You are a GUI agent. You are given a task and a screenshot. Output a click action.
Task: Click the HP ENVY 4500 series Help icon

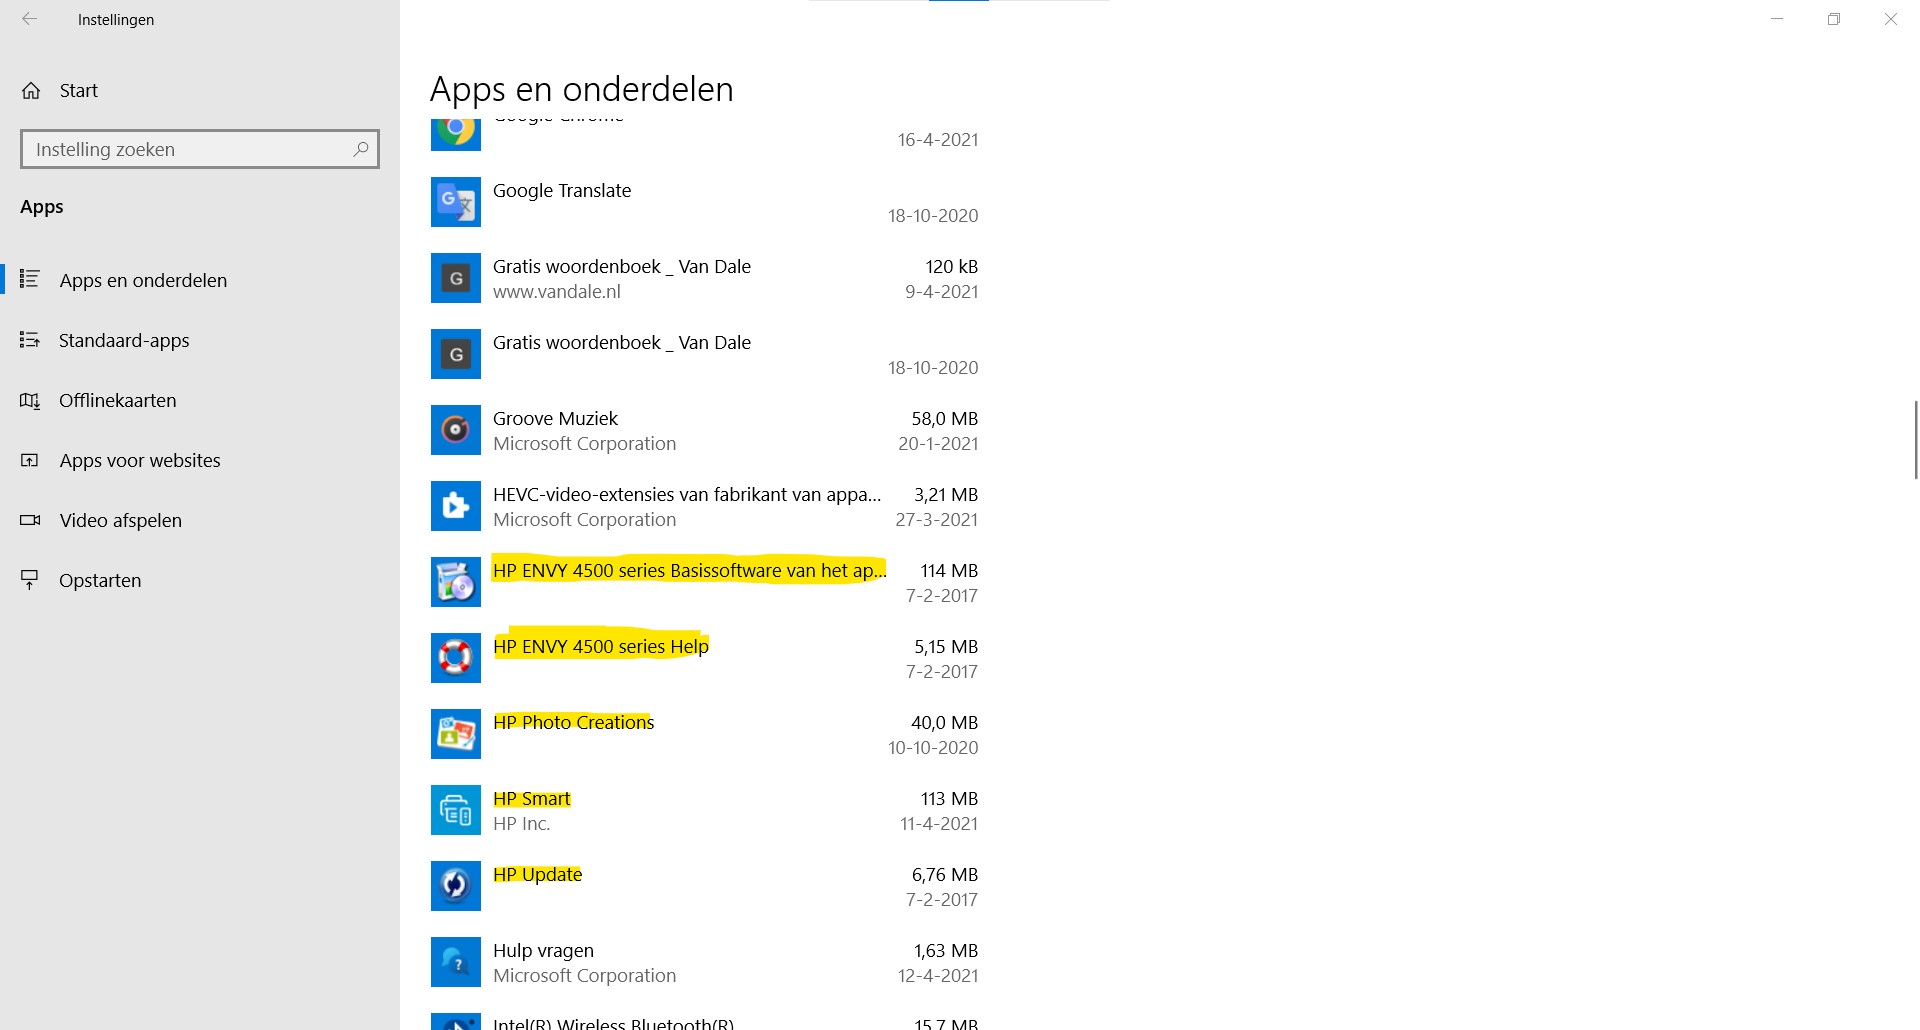[x=456, y=658]
